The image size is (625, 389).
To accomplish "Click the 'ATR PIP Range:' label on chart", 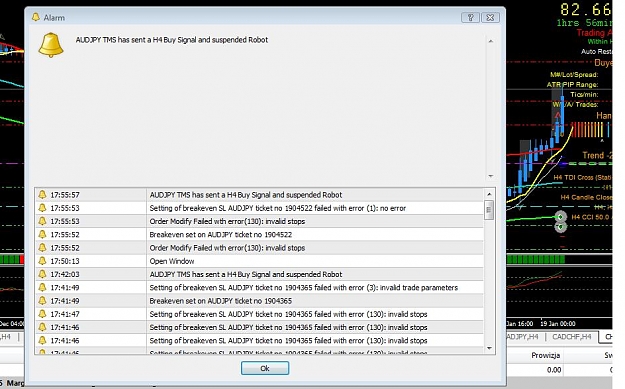I will point(572,84).
